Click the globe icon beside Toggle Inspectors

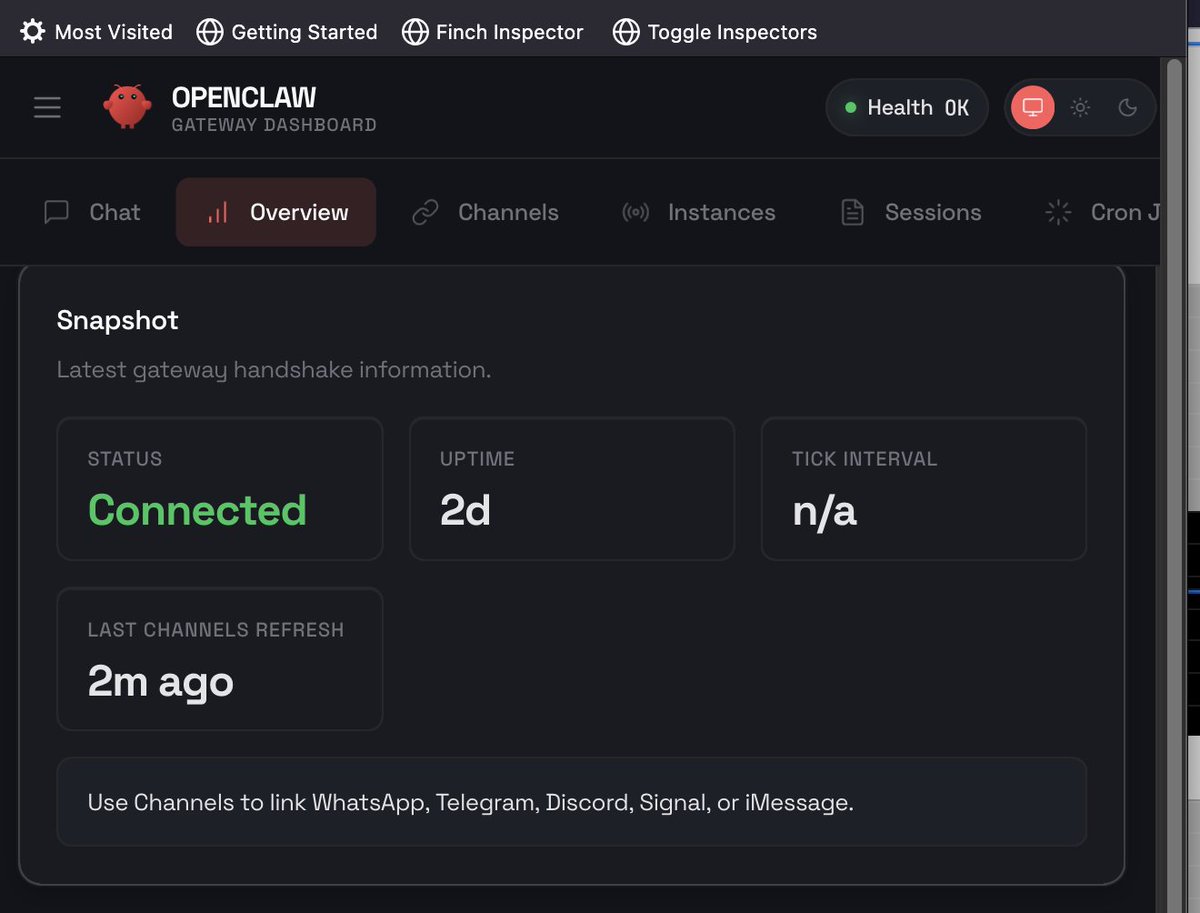click(626, 32)
